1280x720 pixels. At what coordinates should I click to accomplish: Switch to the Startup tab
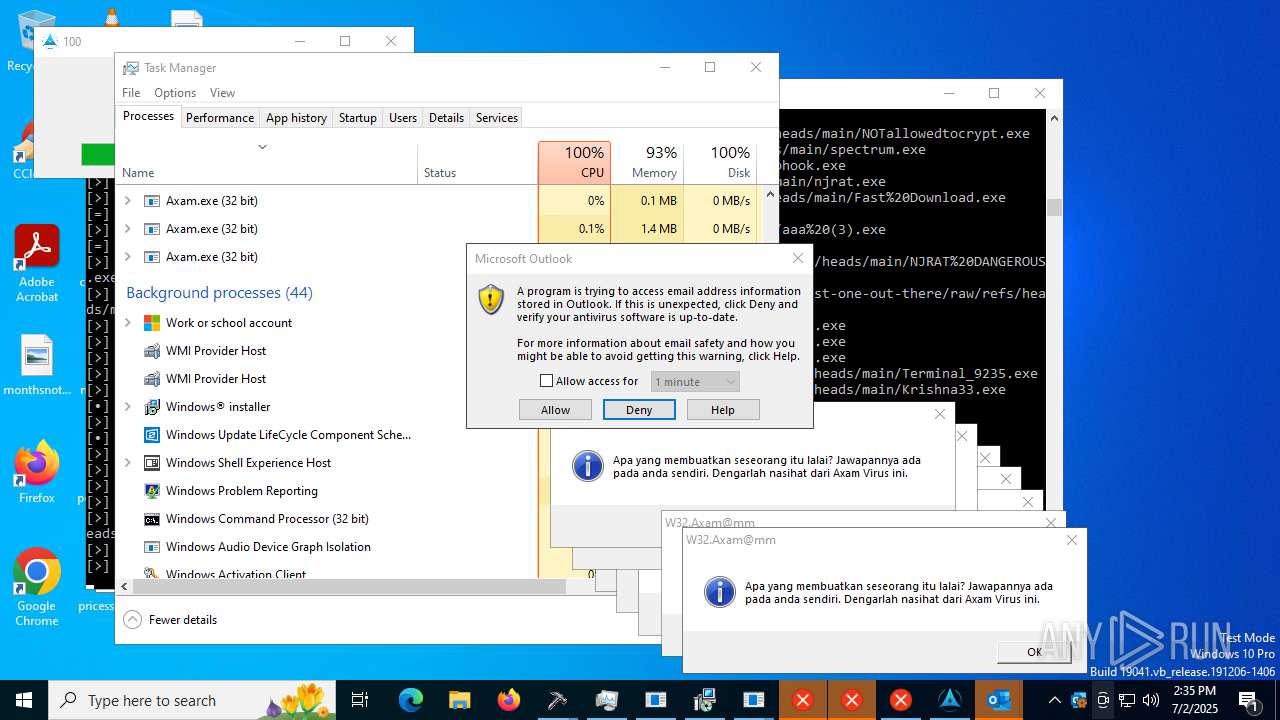(x=357, y=117)
